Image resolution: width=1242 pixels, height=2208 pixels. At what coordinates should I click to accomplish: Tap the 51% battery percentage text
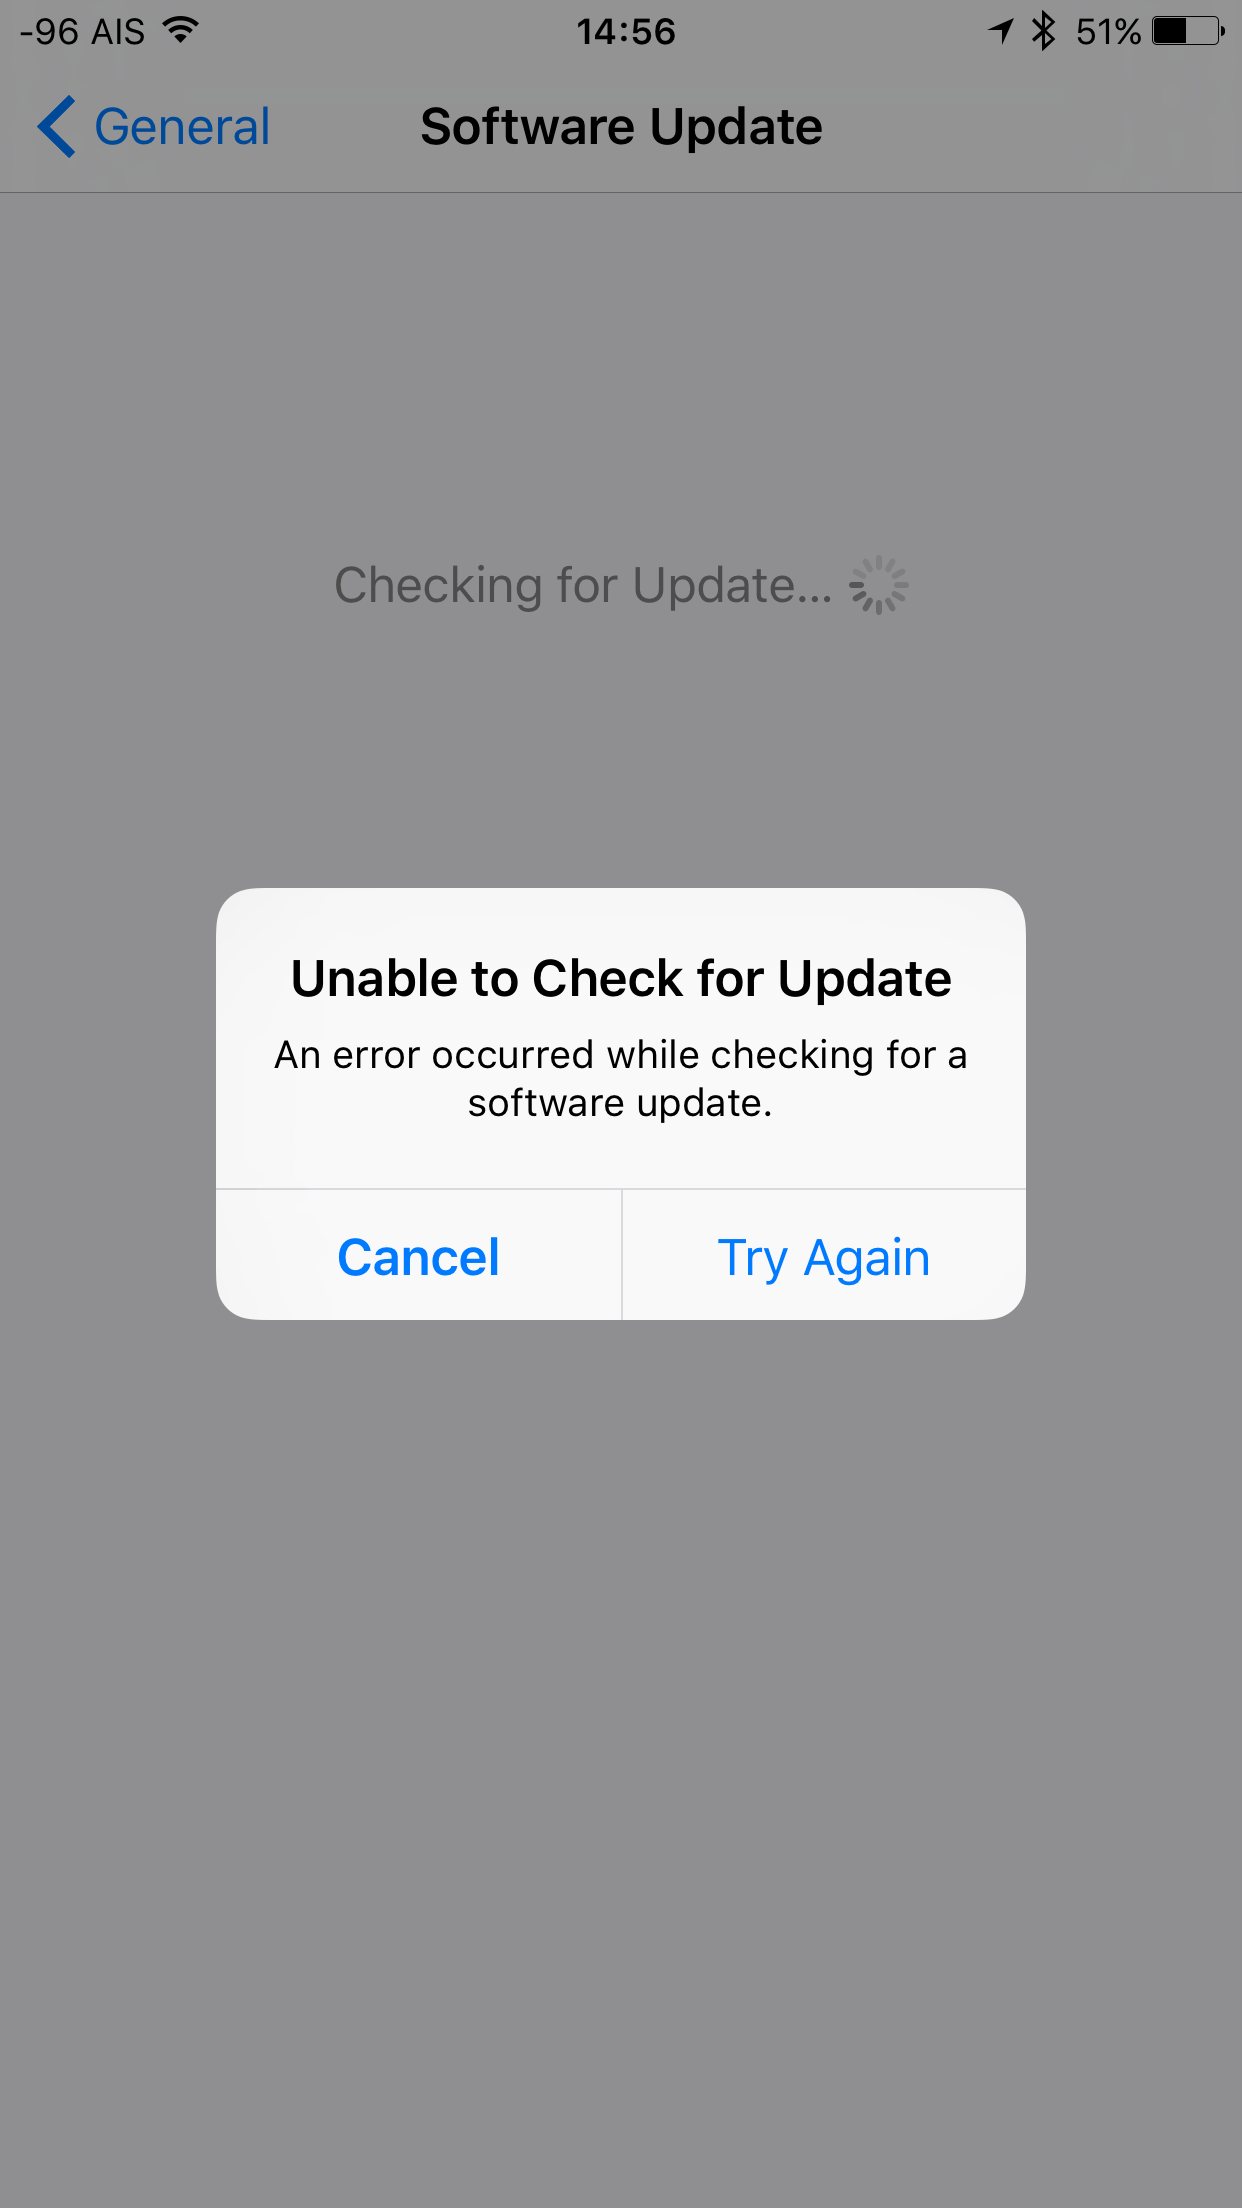pos(1108,32)
